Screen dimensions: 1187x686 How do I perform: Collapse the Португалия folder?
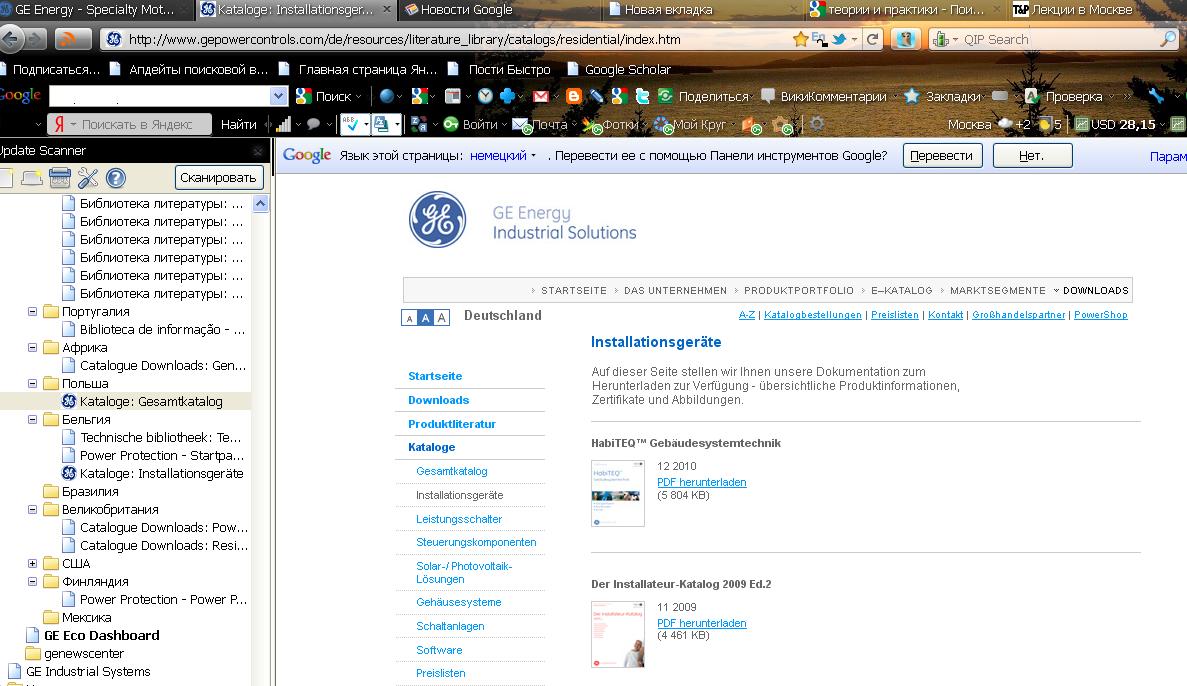click(33, 311)
